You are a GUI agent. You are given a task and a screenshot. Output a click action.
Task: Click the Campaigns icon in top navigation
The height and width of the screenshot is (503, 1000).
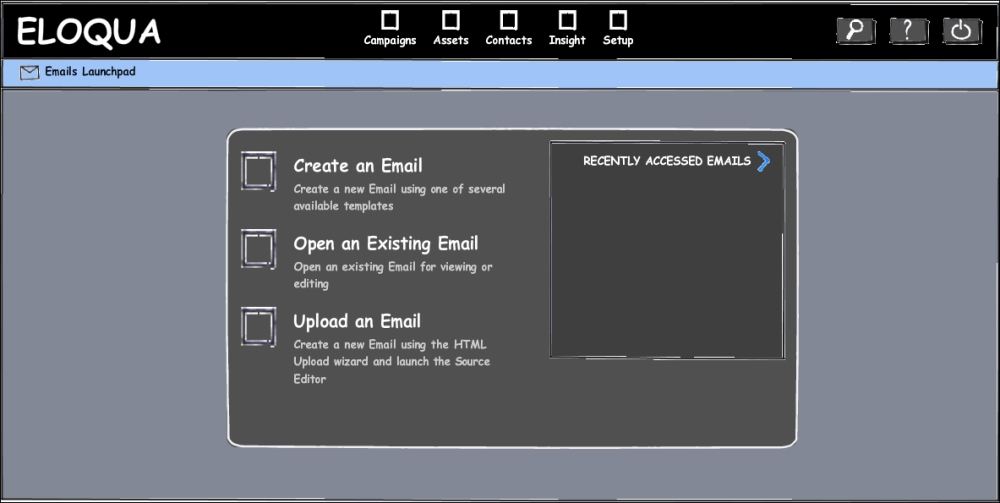pyautogui.click(x=390, y=20)
